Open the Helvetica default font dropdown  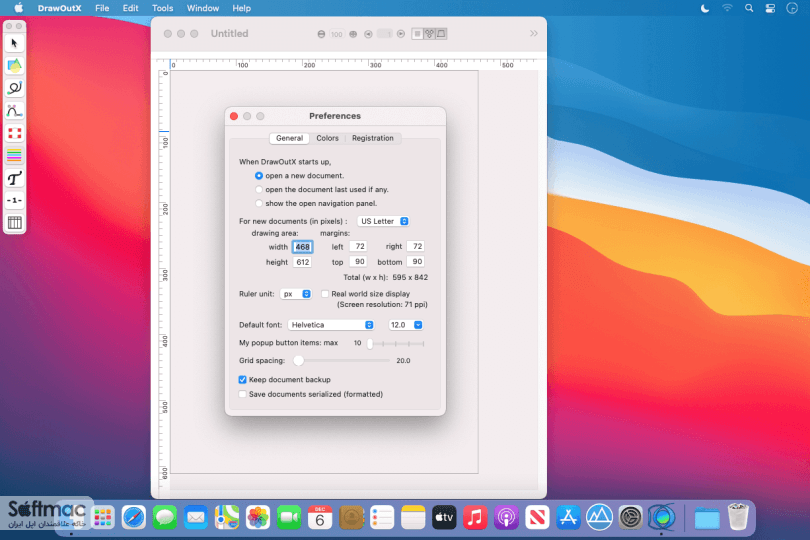pos(331,325)
